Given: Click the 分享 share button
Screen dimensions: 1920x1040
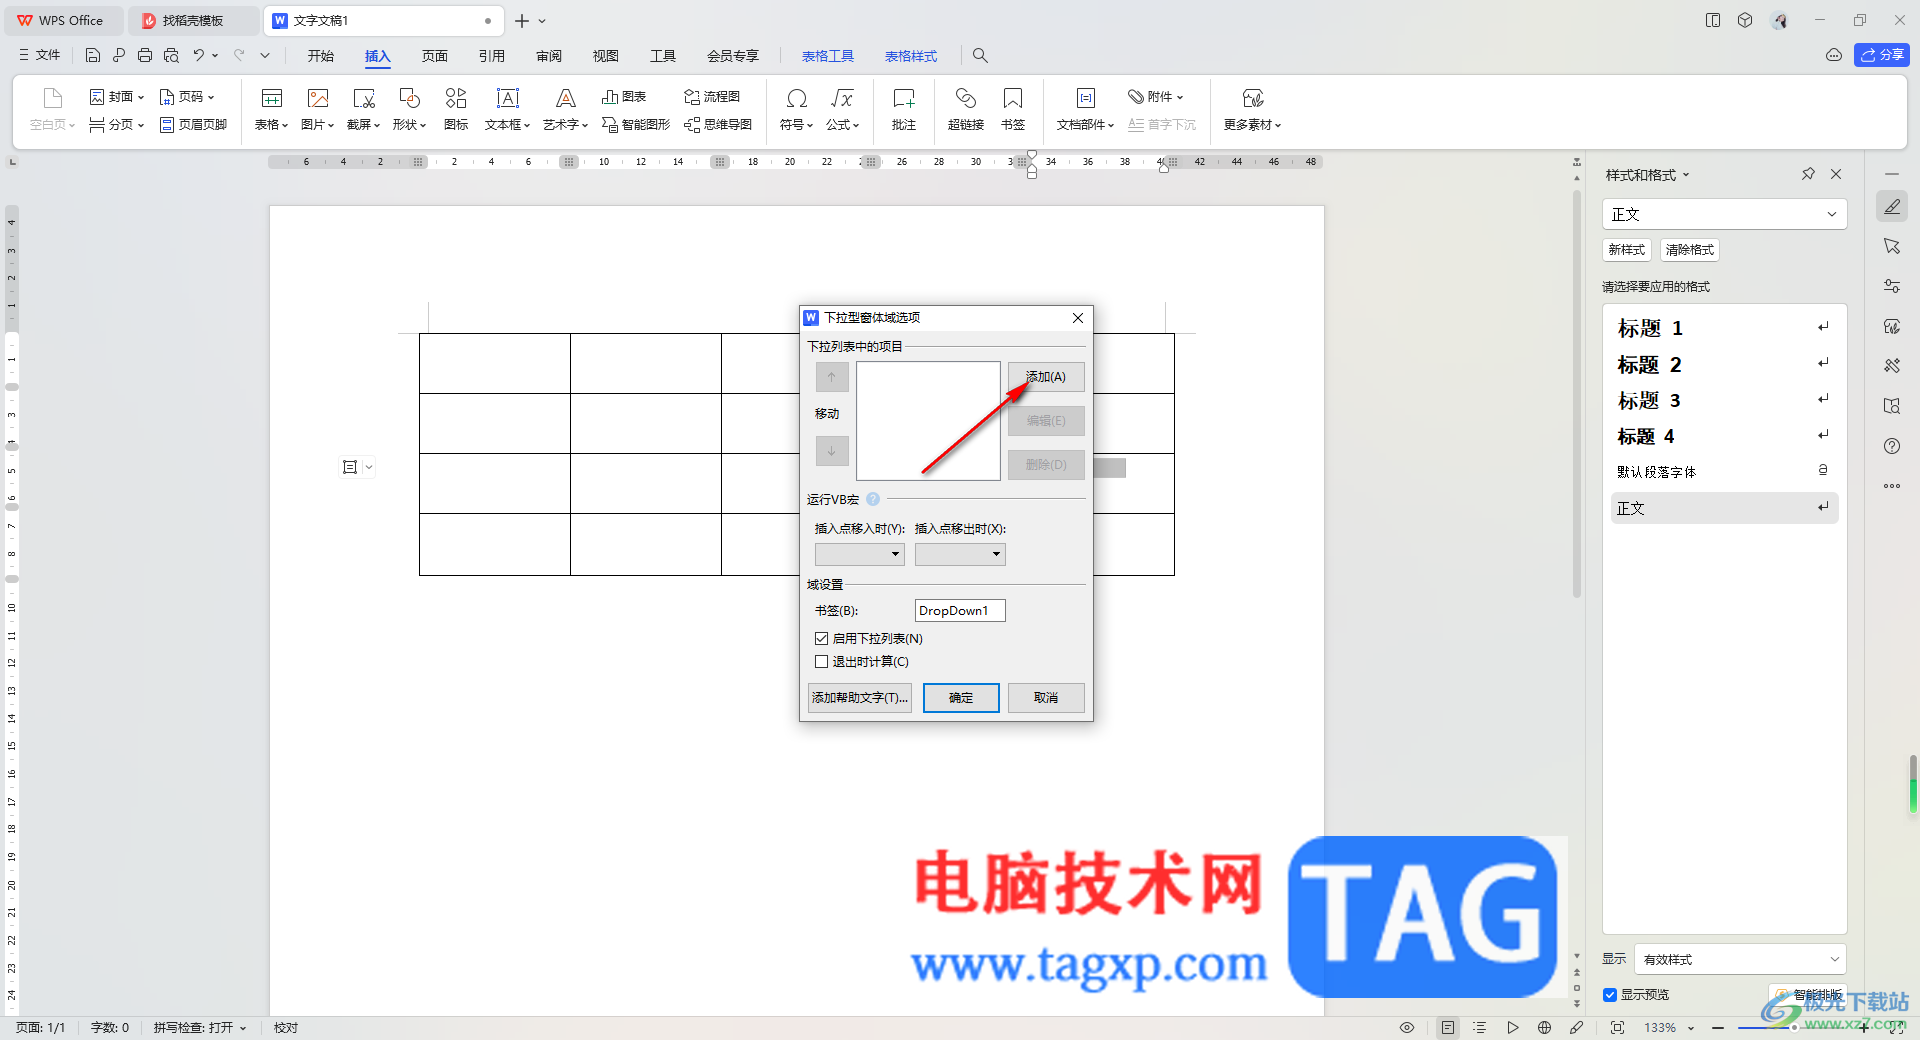Looking at the screenshot, I should (x=1881, y=55).
